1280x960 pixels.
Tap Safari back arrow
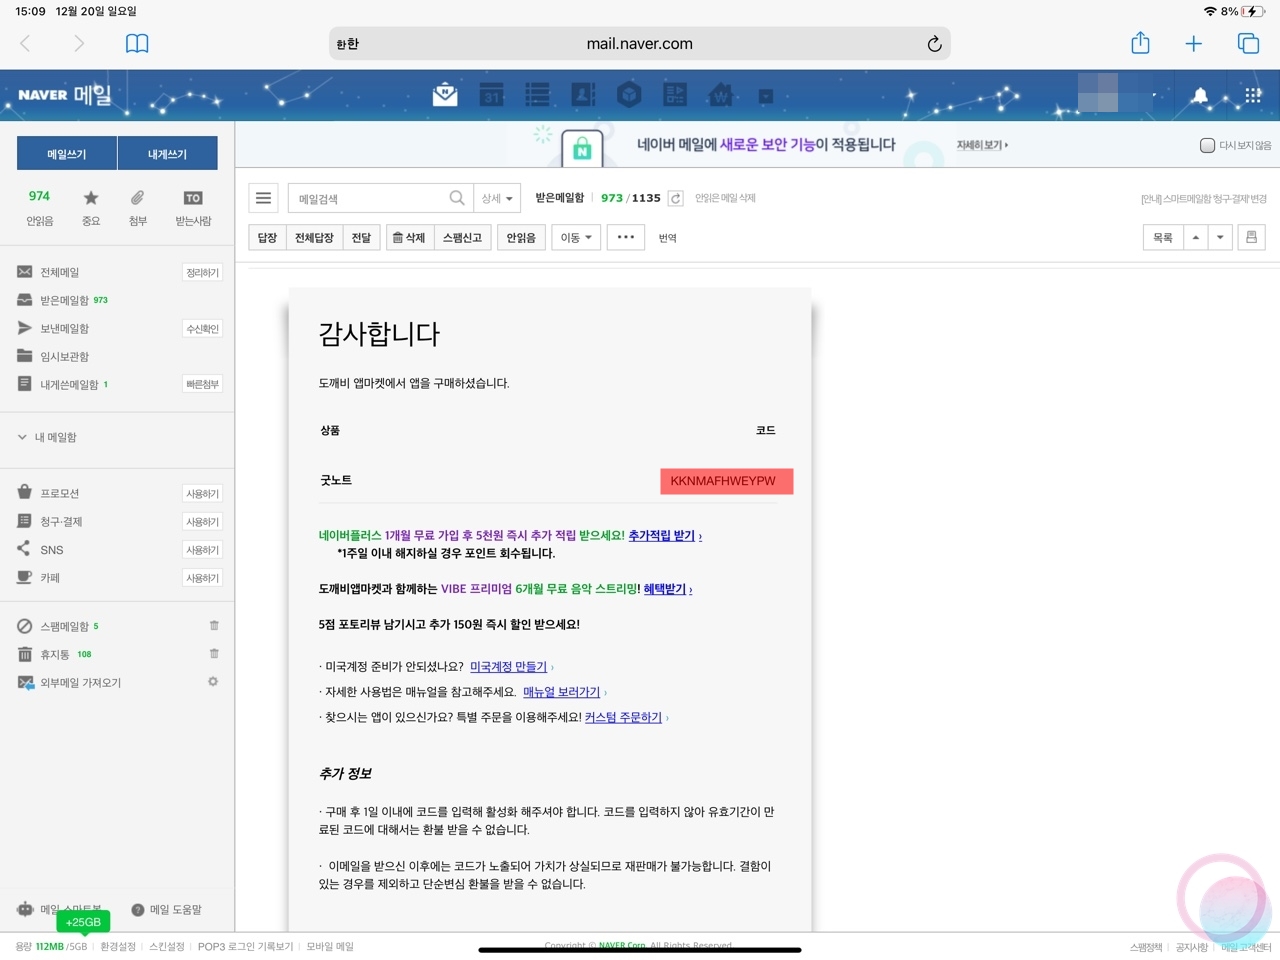tap(25, 43)
